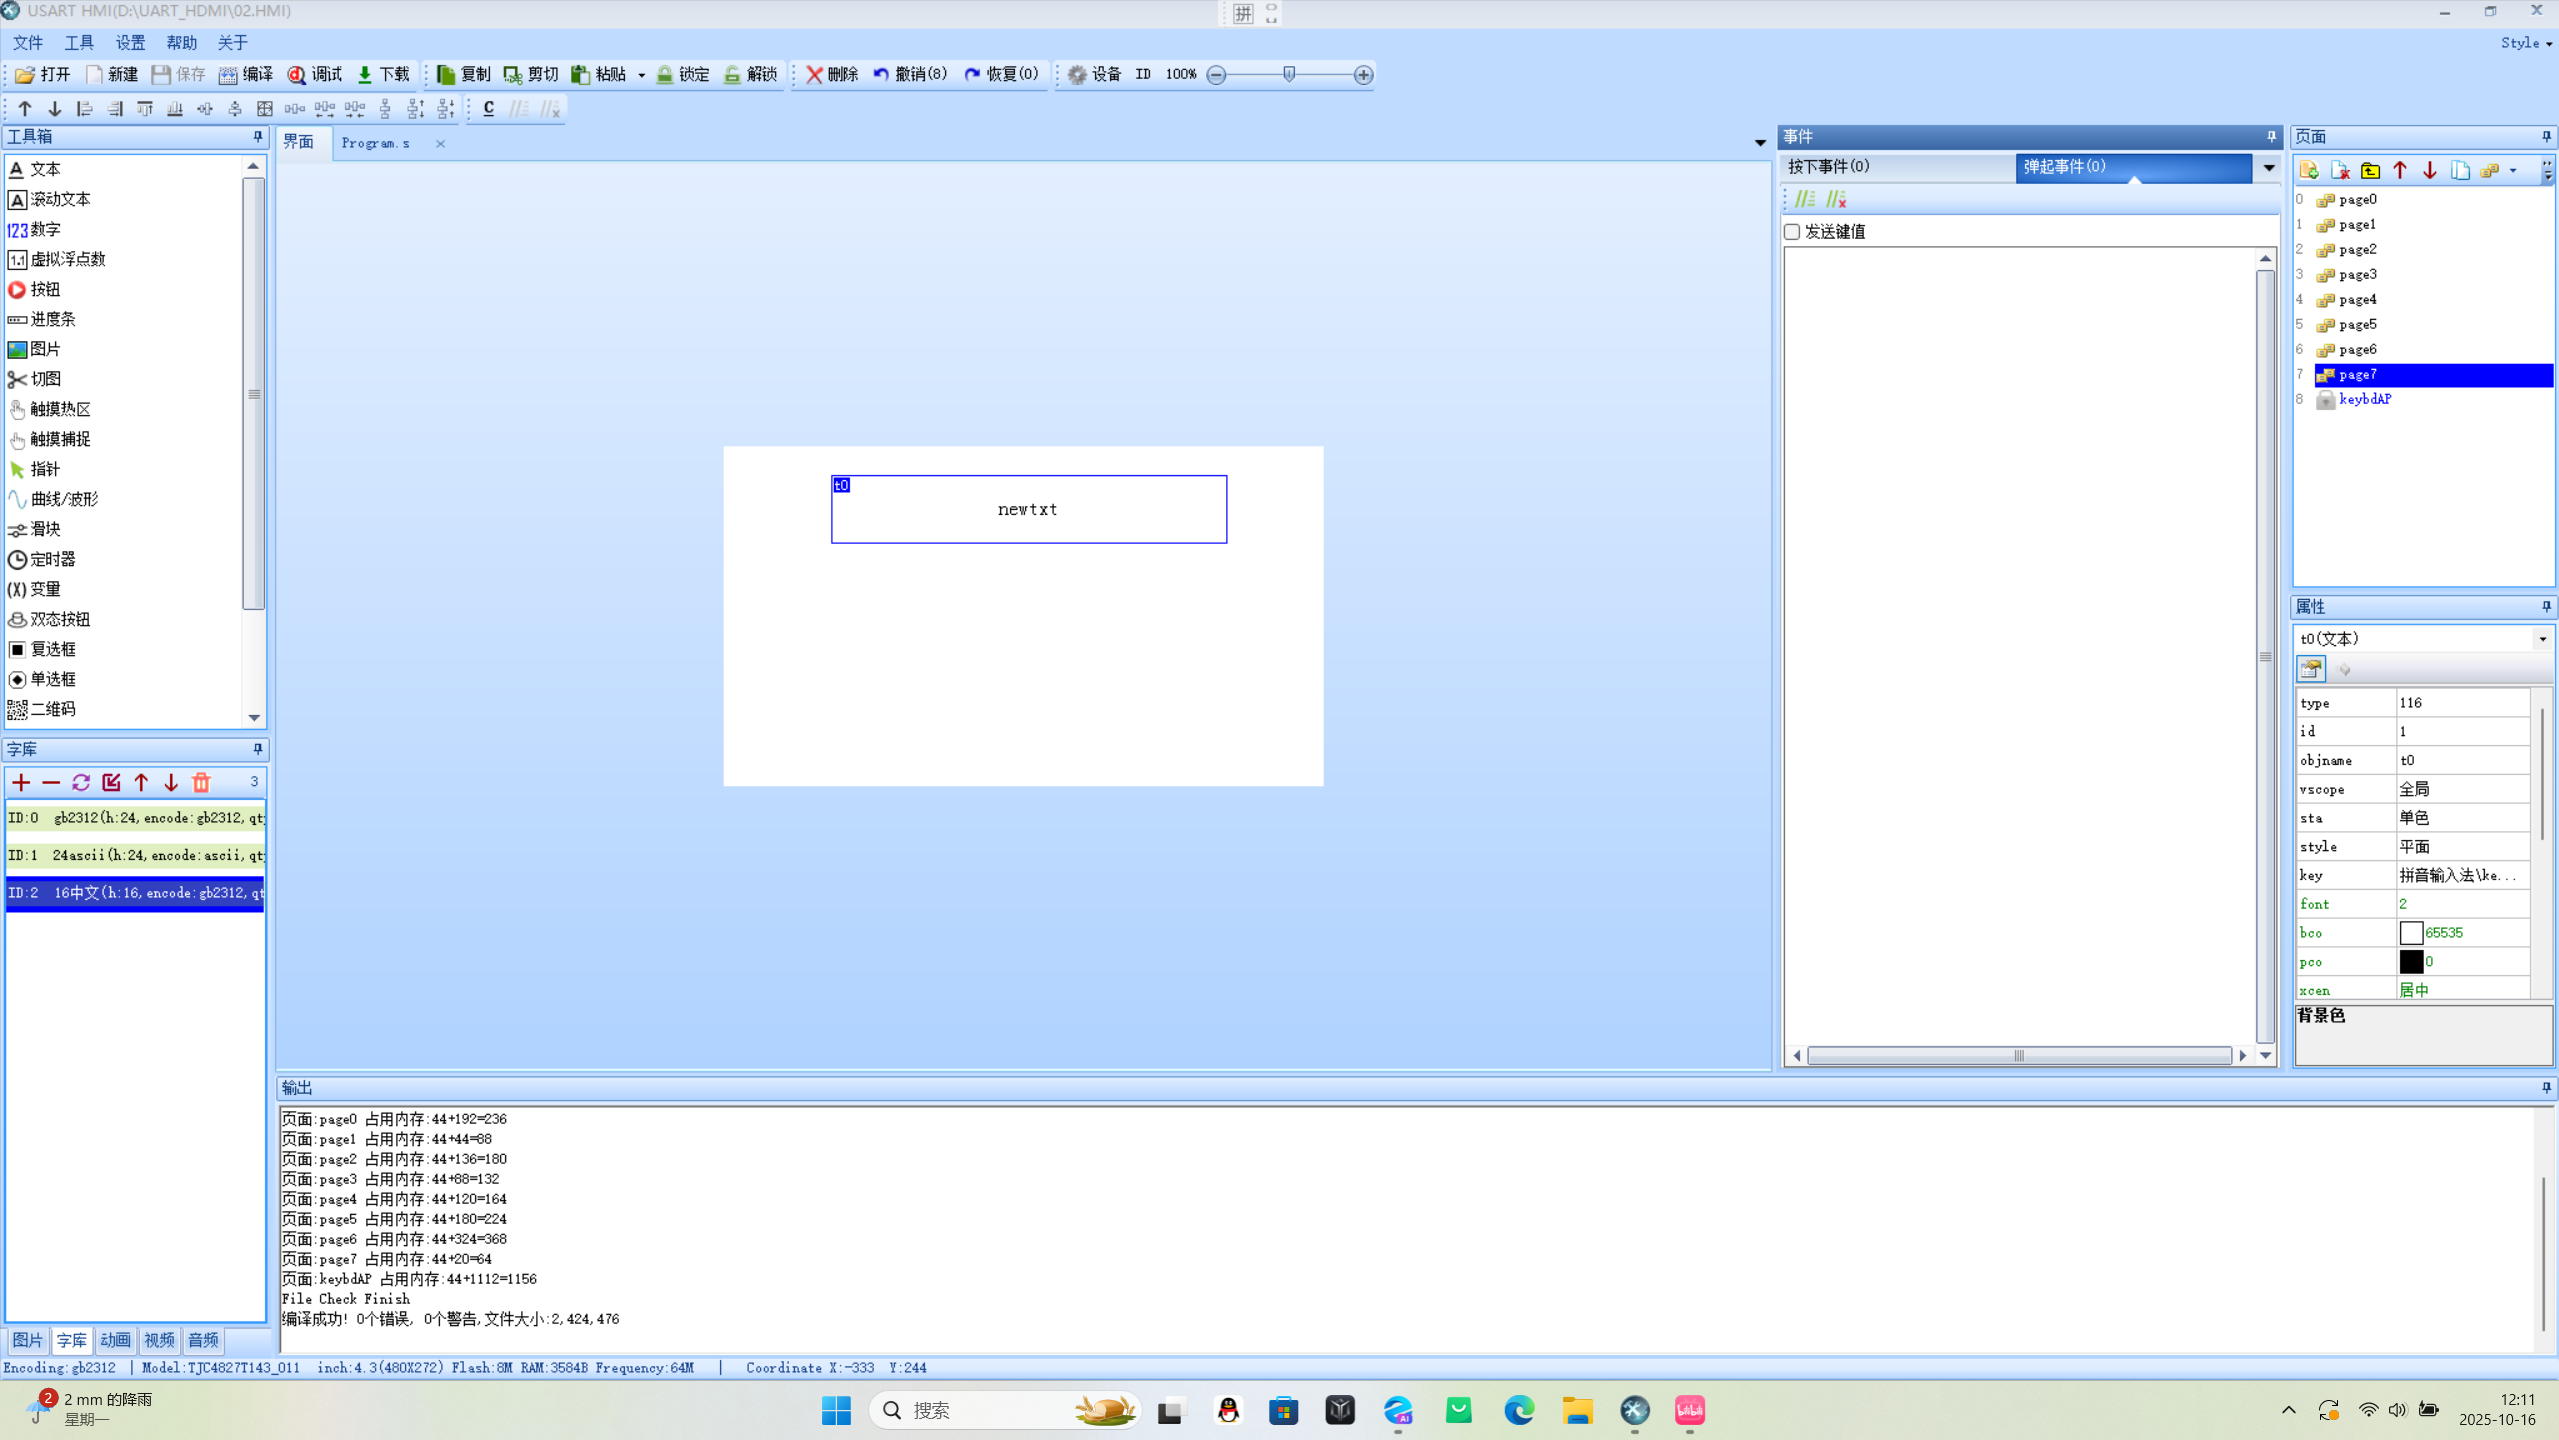Add a new font with the red plus icon
Screen dimensions: 2559x1440
(21, 782)
